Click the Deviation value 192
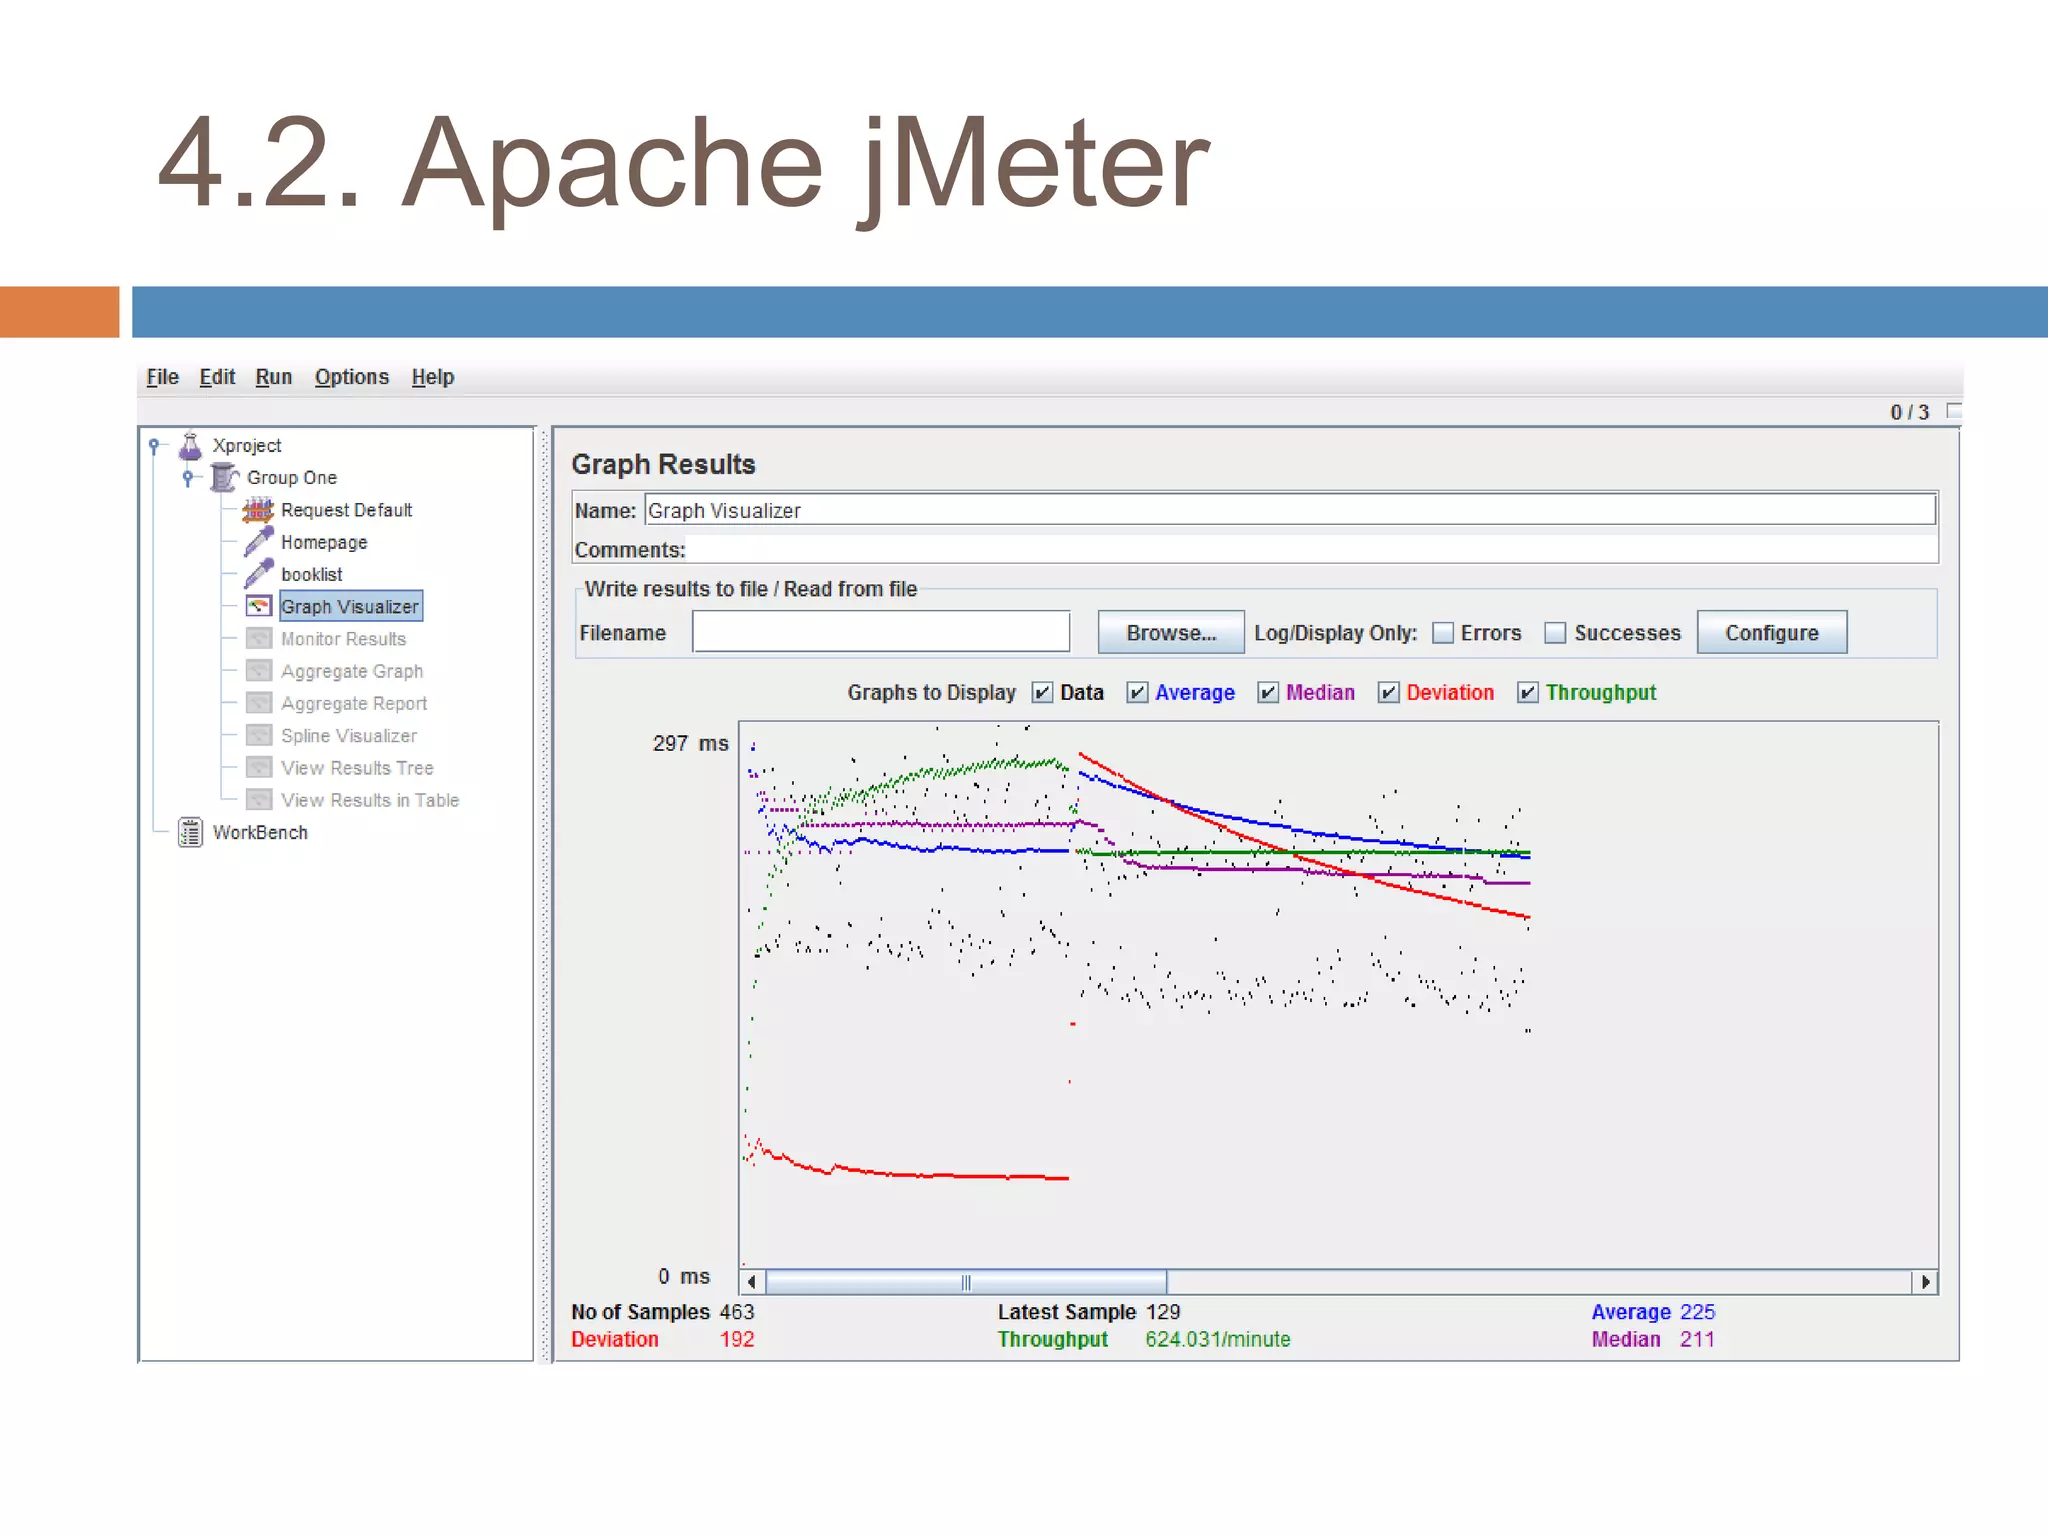Image resolution: width=2048 pixels, height=1536 pixels. (737, 1339)
